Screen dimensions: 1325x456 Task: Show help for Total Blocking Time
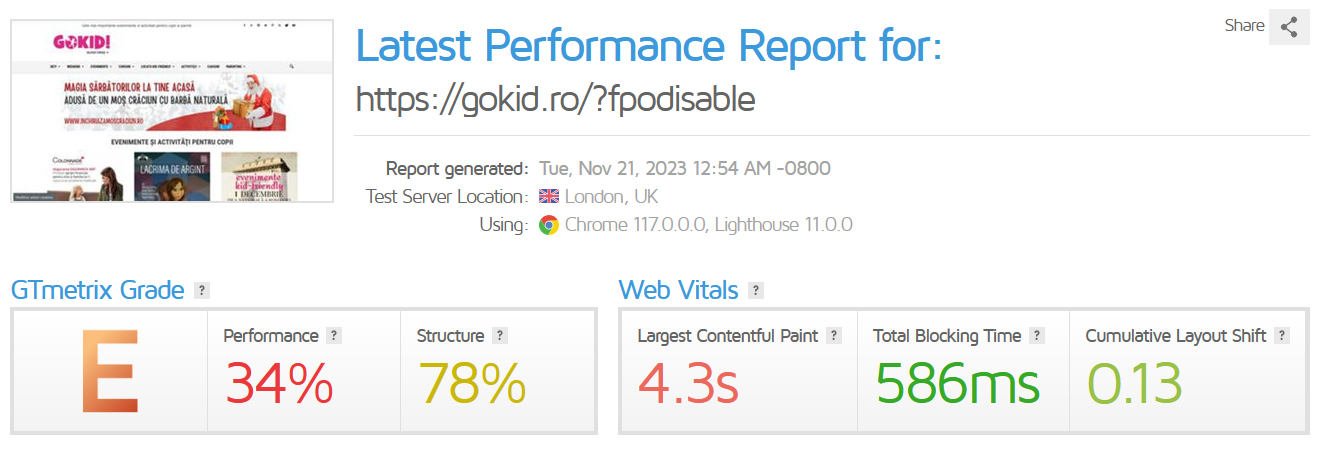(1037, 336)
